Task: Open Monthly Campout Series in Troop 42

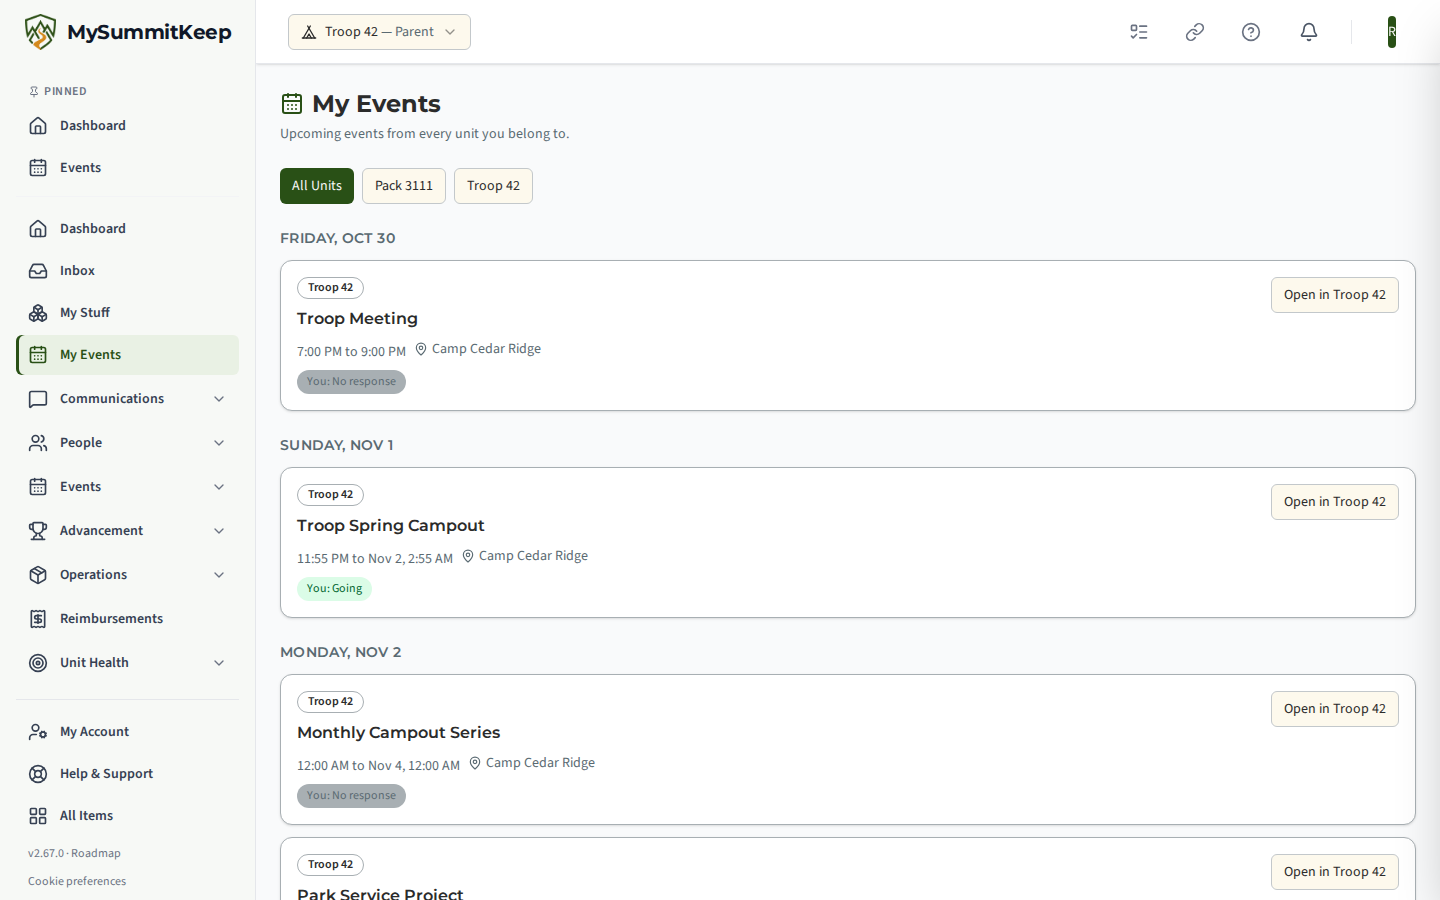Action: tap(1335, 709)
